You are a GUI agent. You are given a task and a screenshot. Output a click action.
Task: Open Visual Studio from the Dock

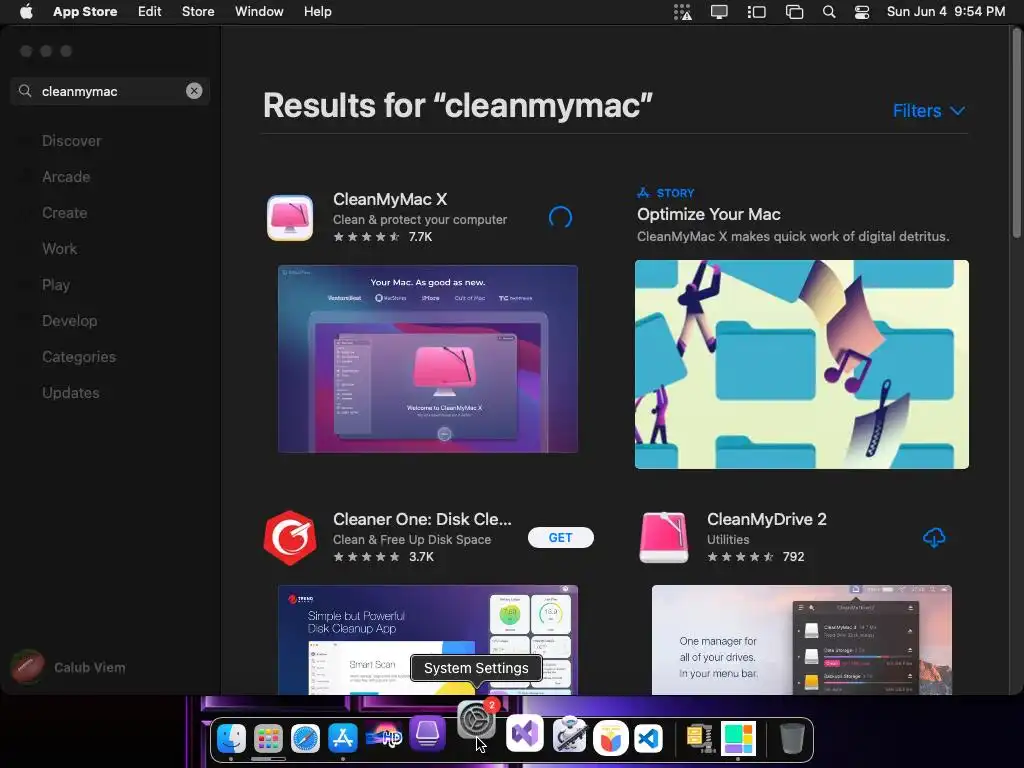tap(524, 733)
